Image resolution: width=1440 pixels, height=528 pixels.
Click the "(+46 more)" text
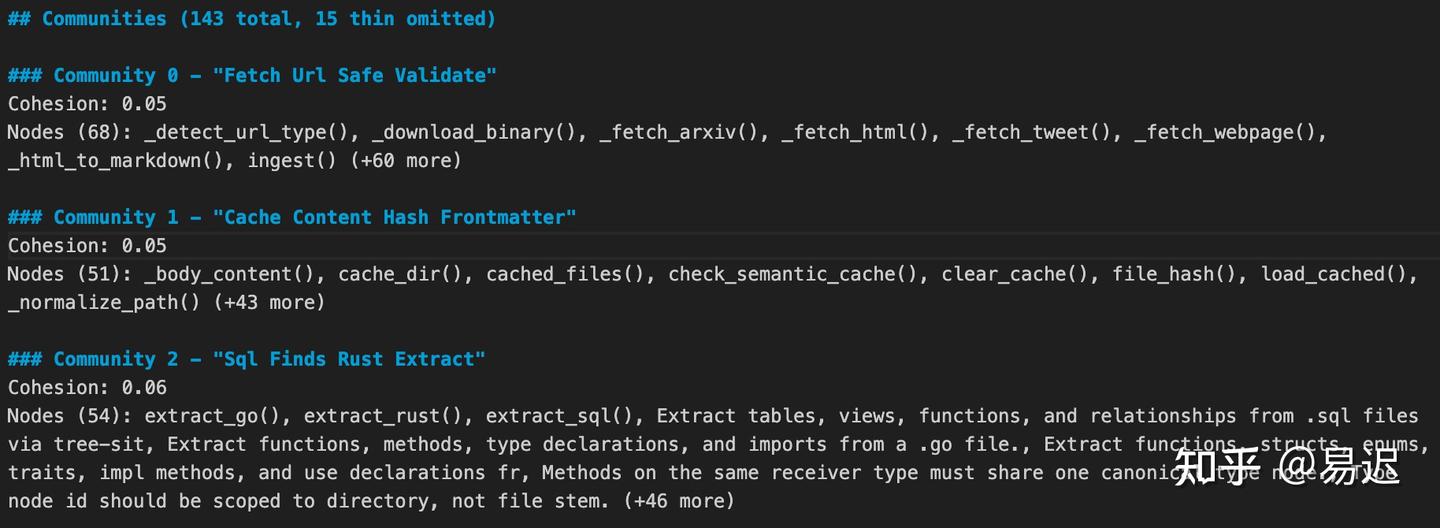678,501
